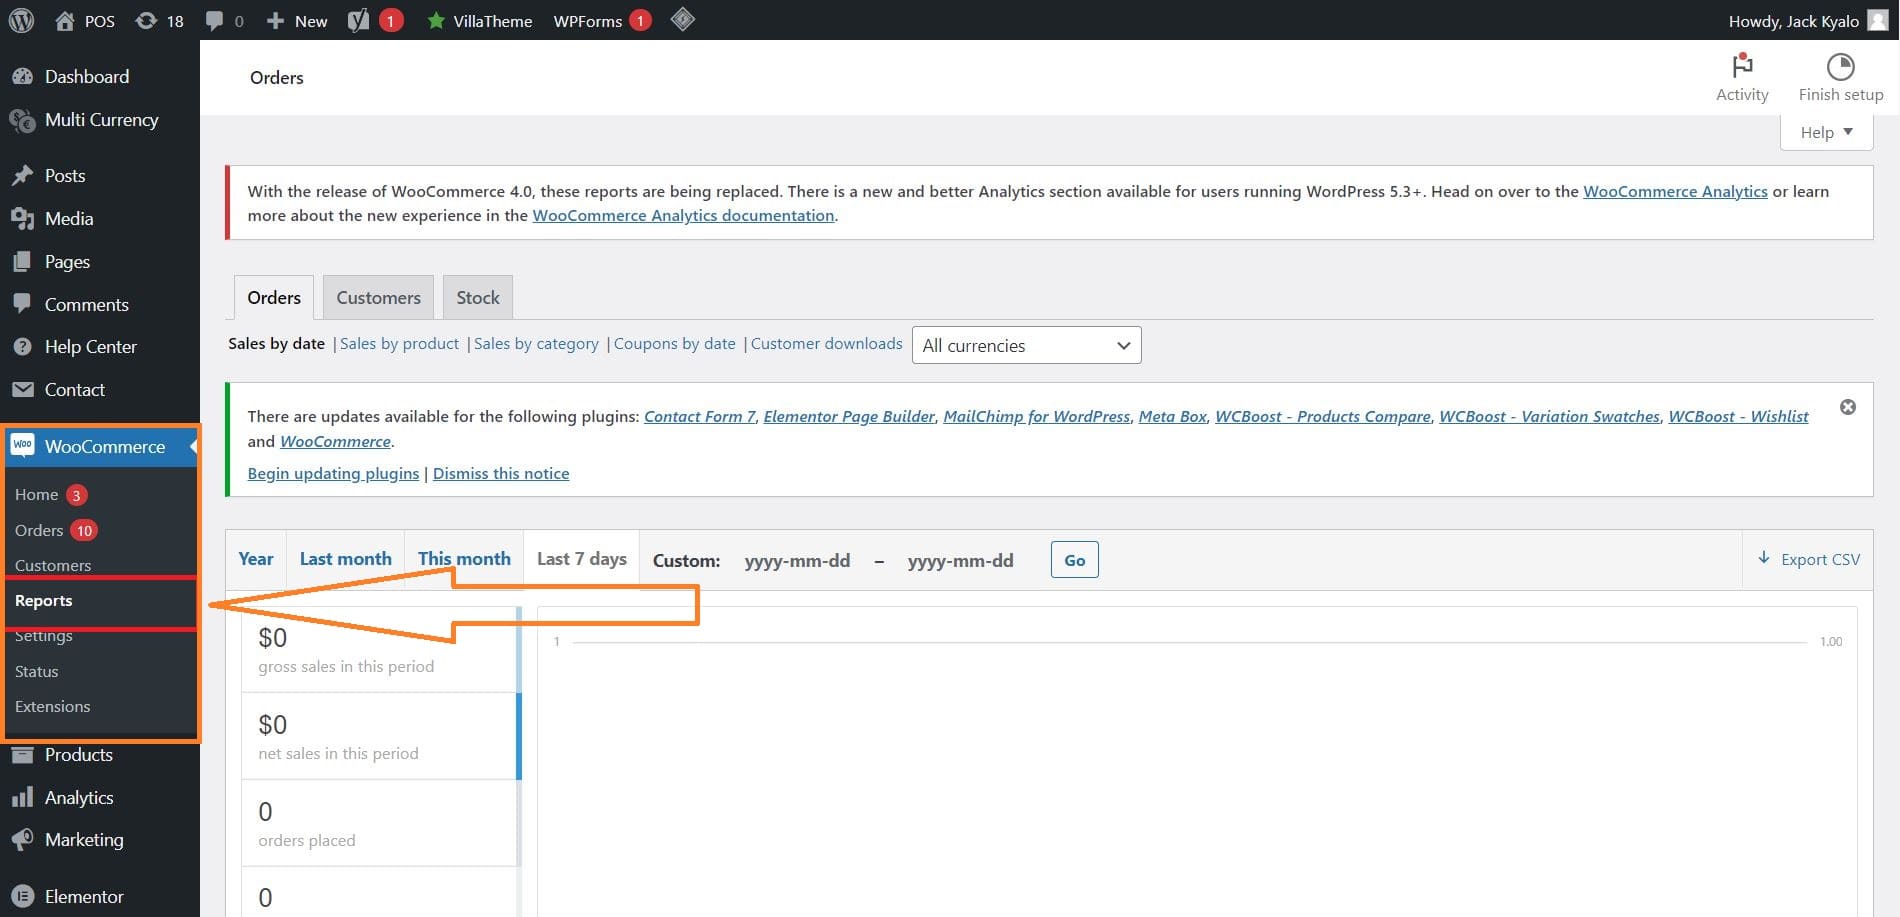Screen dimensions: 1900x917
Task: Open updates via the refresh icon showing 18
Action: [148, 20]
